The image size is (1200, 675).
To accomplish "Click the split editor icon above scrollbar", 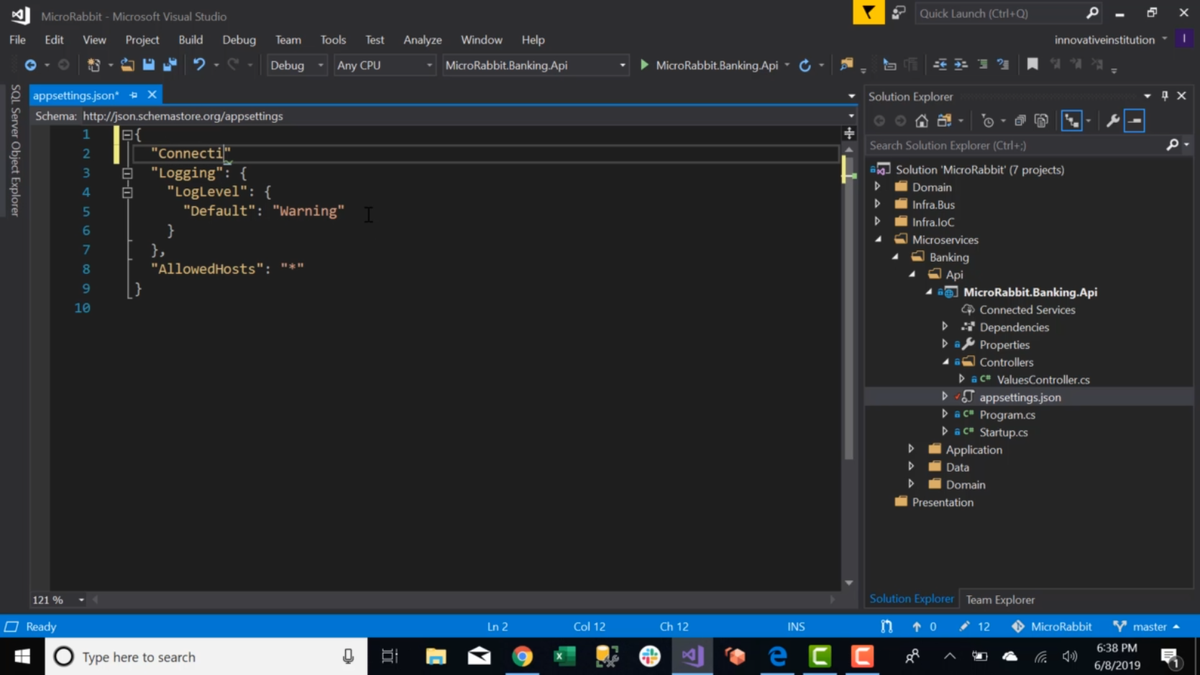I will [x=849, y=132].
